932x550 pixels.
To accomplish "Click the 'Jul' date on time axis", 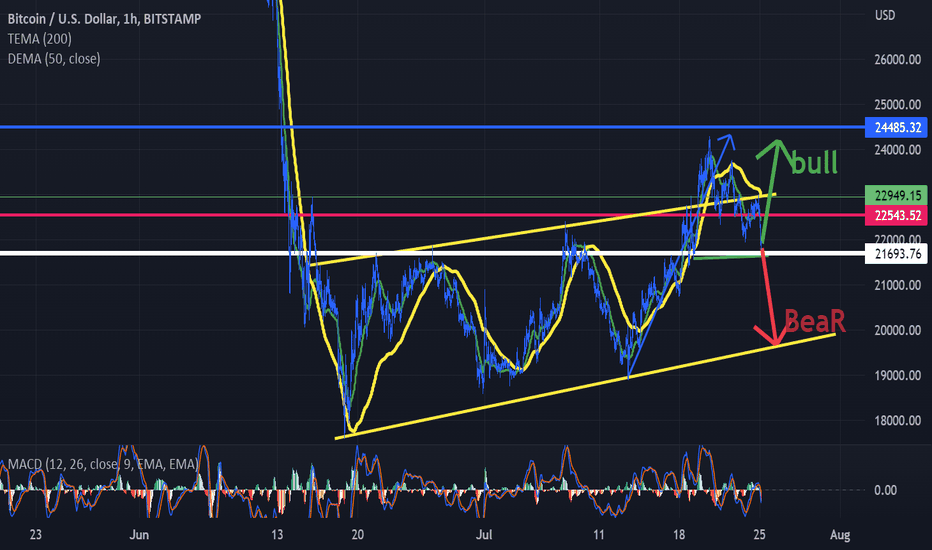I will point(484,535).
